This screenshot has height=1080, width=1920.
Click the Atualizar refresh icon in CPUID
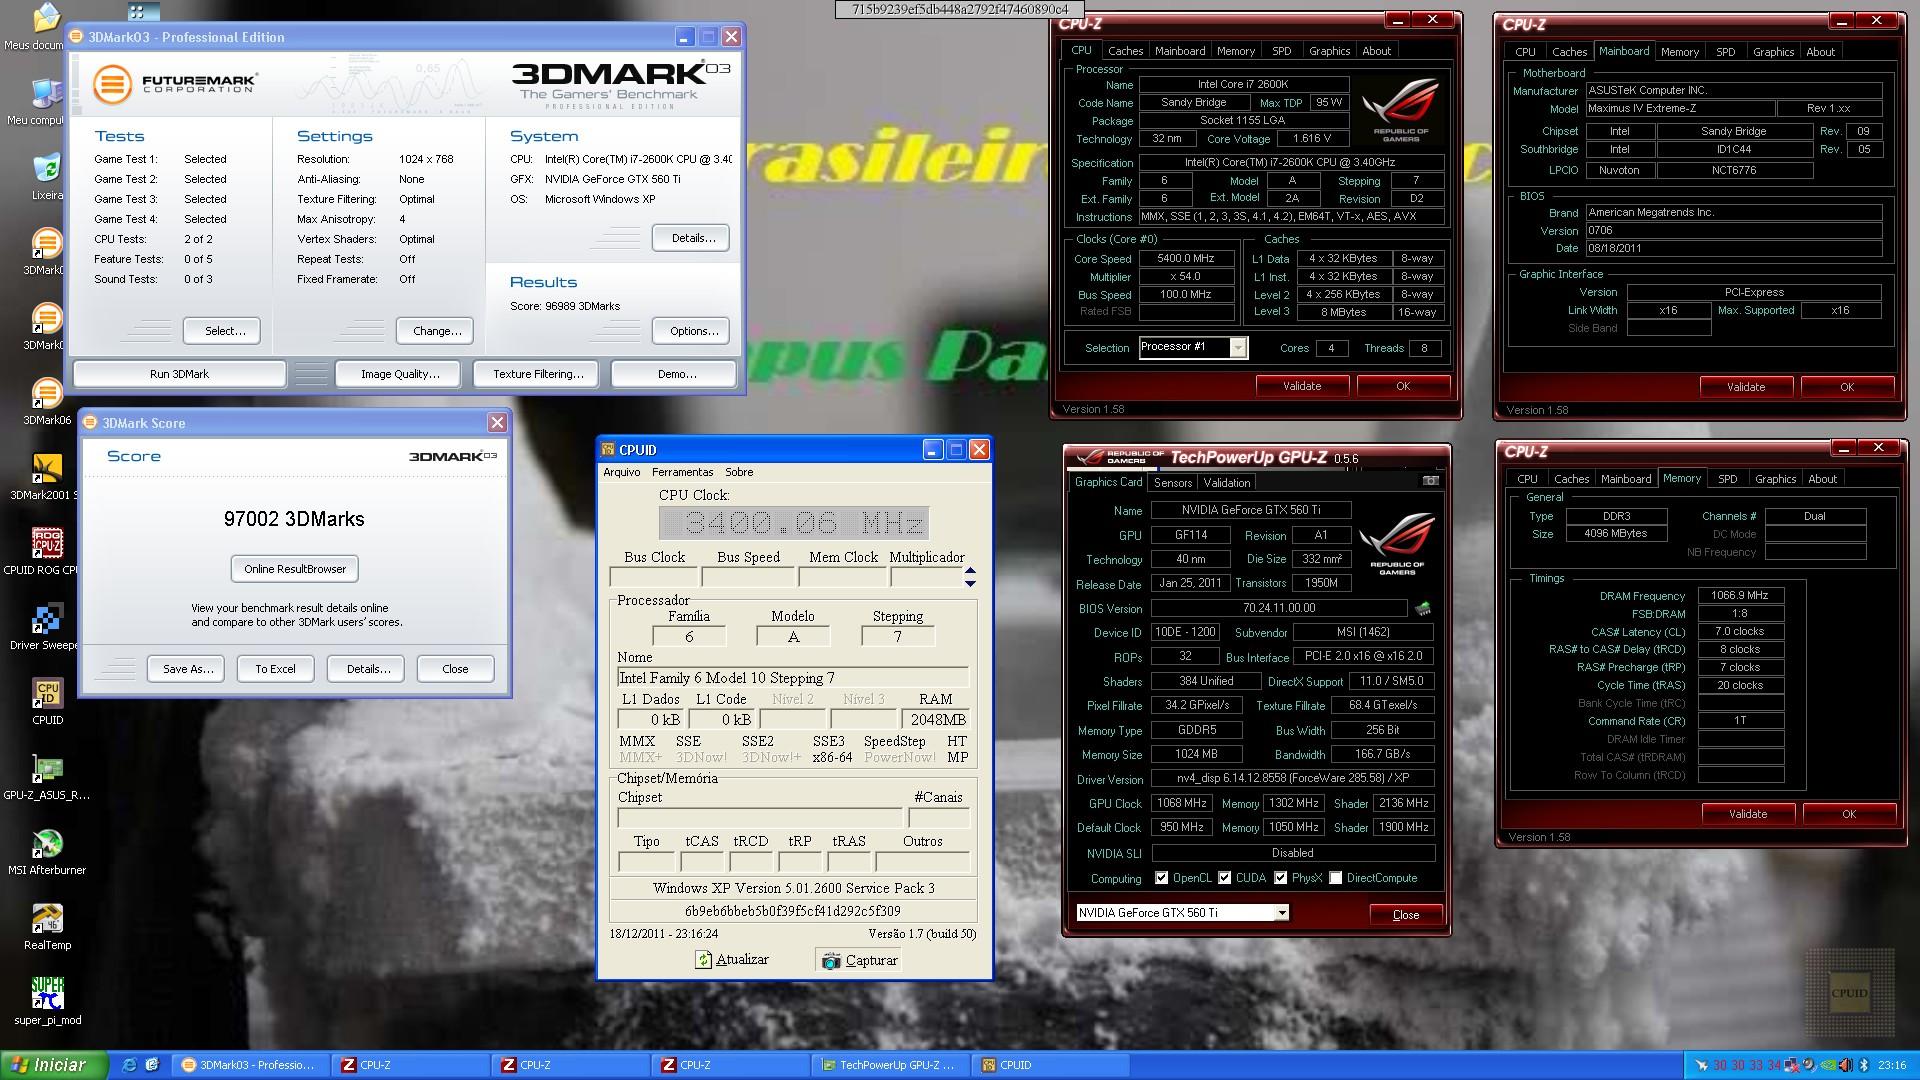coord(704,960)
